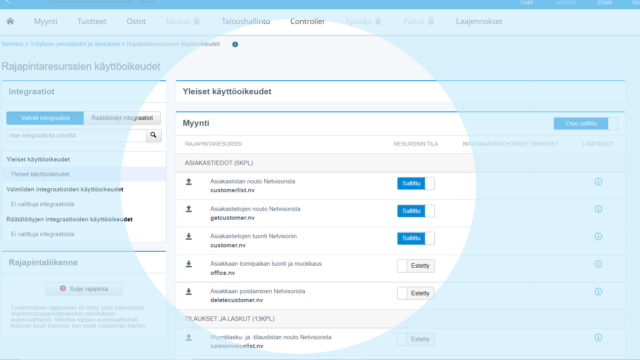
Task: Toggle Sallittu switch for getcustomer.nv
Action: coord(416,211)
